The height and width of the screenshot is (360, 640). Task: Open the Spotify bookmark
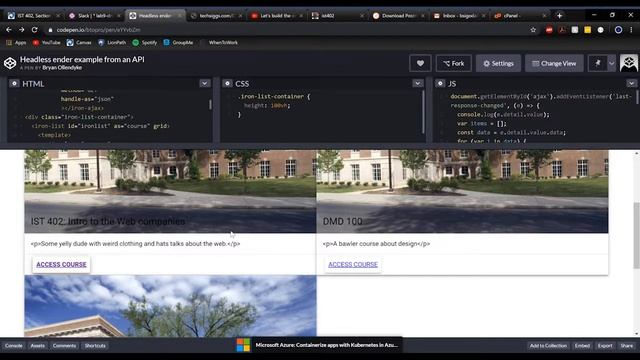pyautogui.click(x=144, y=42)
